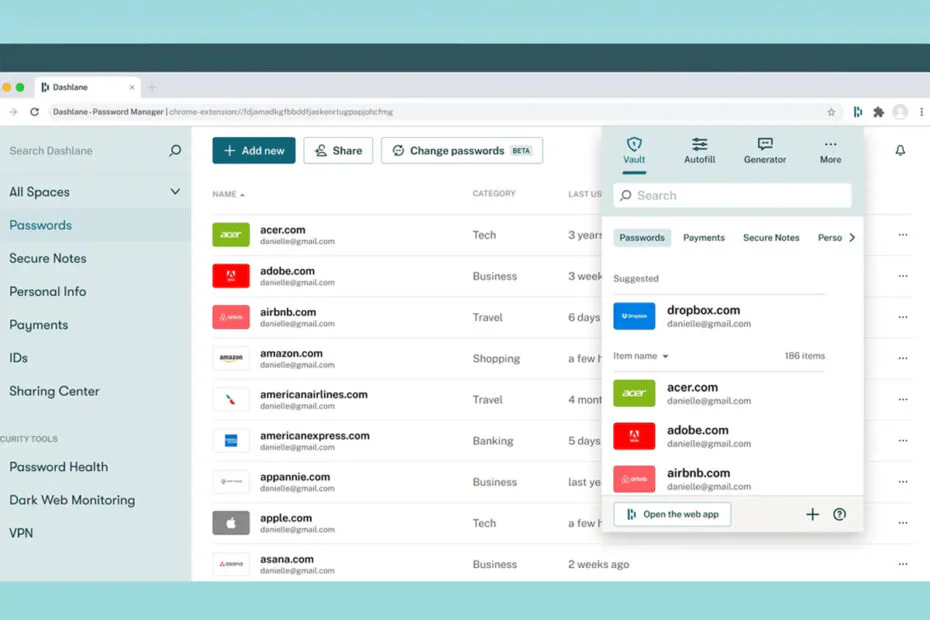This screenshot has width=930, height=620.
Task: Click the airbnb.com logo in main list
Action: coord(231,317)
